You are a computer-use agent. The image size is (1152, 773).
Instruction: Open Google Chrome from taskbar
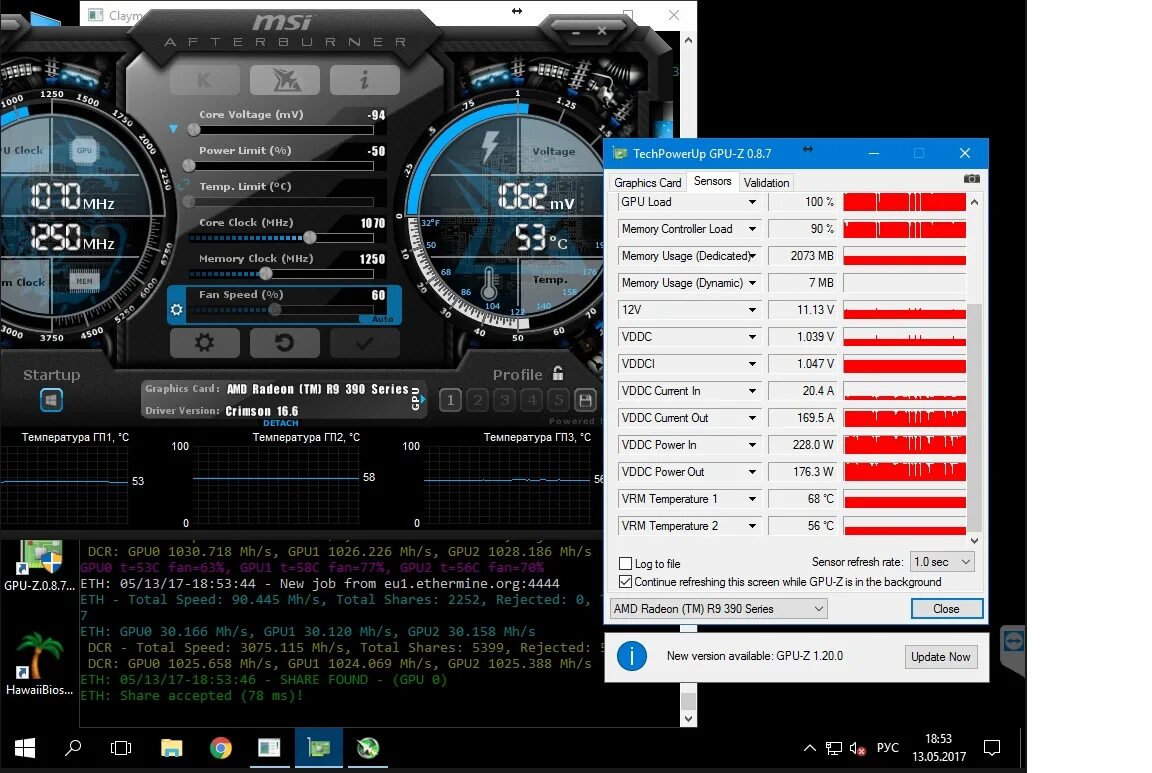(x=220, y=748)
